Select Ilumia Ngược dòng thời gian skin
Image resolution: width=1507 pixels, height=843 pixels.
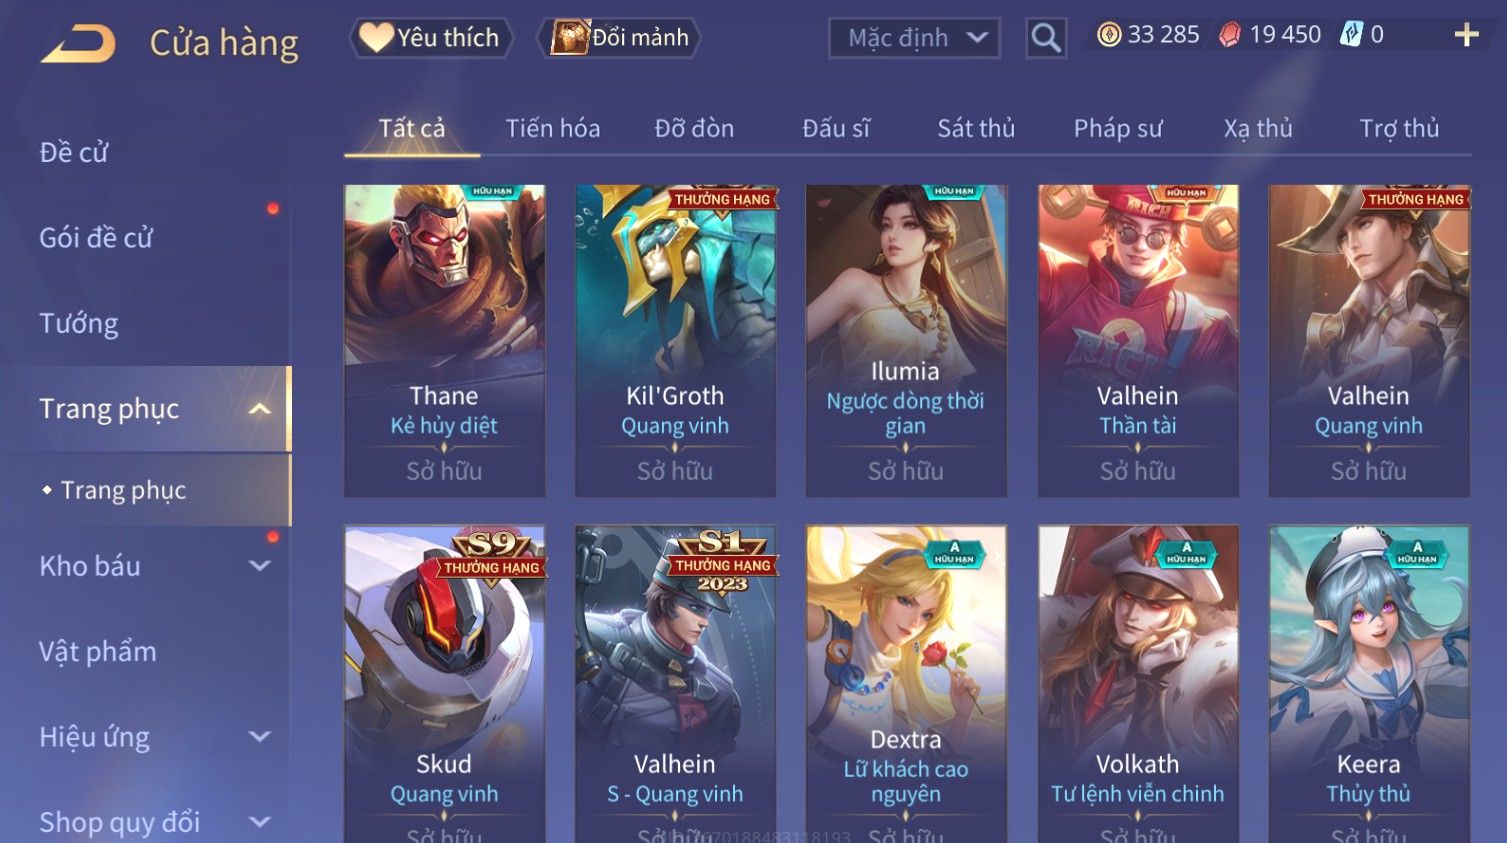pos(906,340)
